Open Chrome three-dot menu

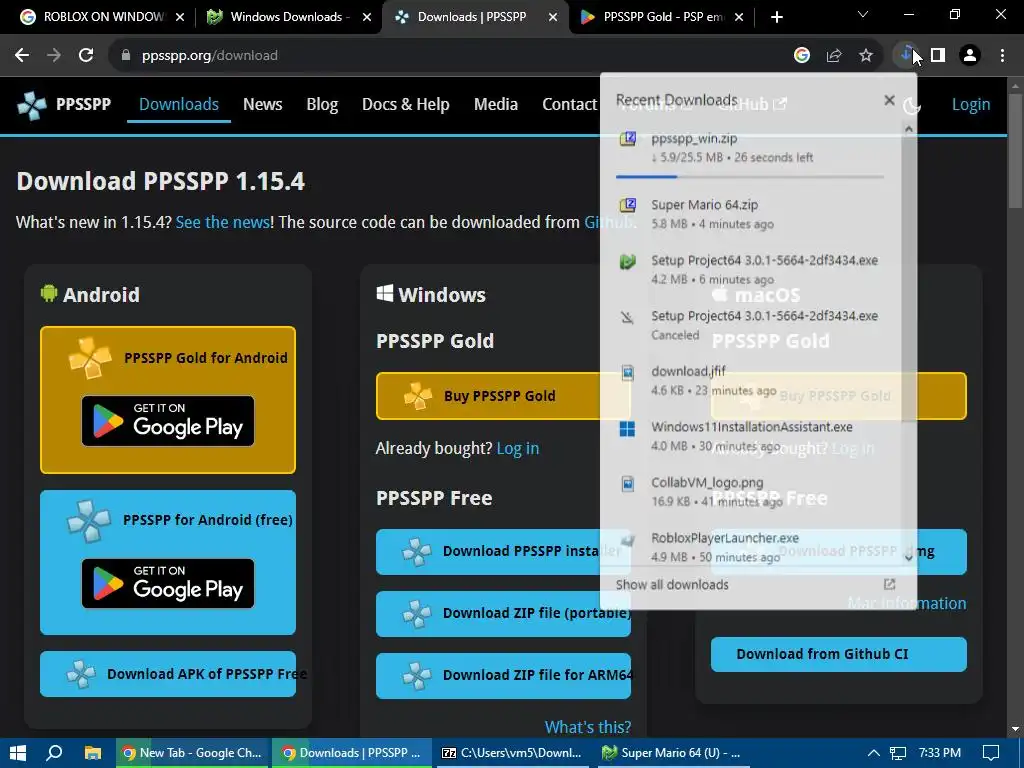(x=1002, y=56)
